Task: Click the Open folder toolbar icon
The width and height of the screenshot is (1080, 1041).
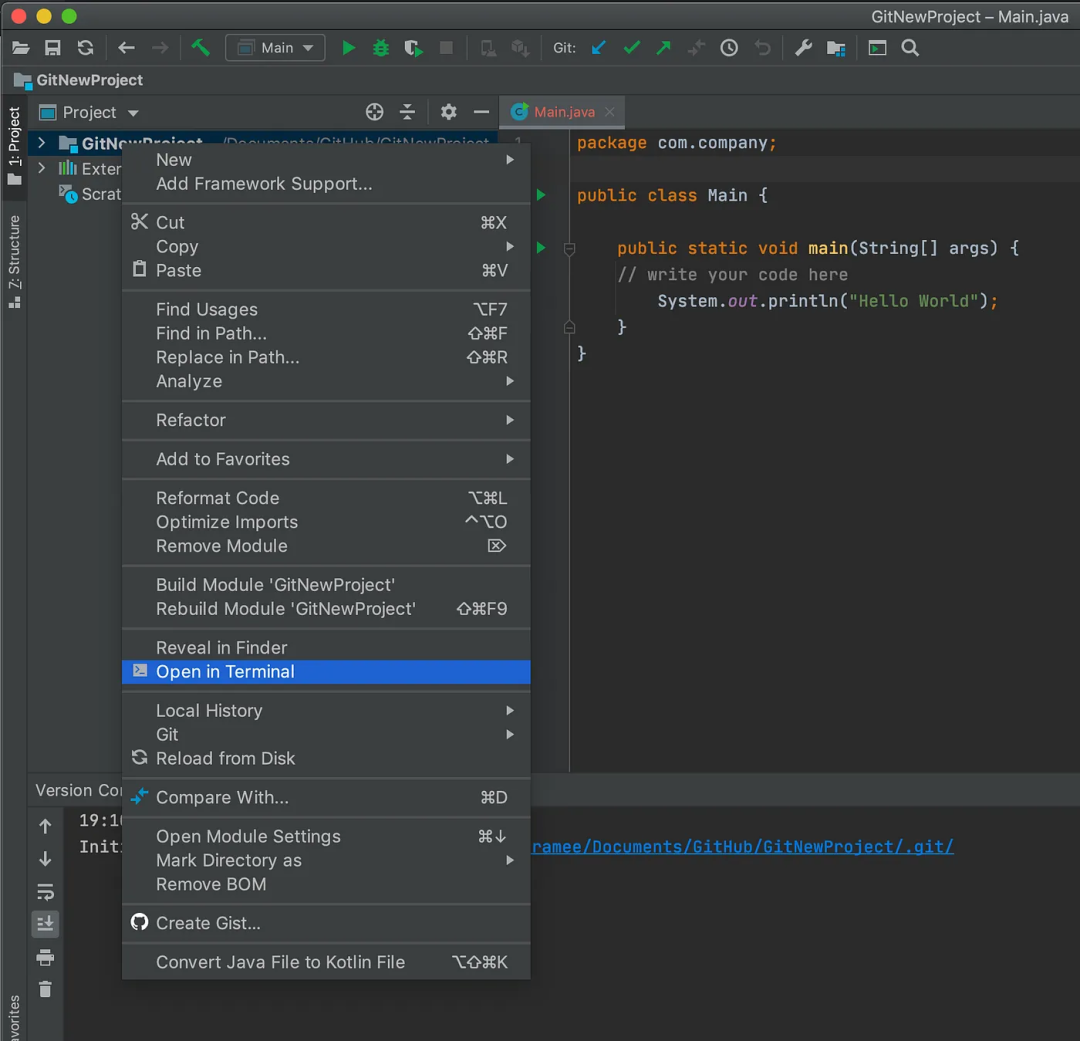Action: [x=21, y=48]
